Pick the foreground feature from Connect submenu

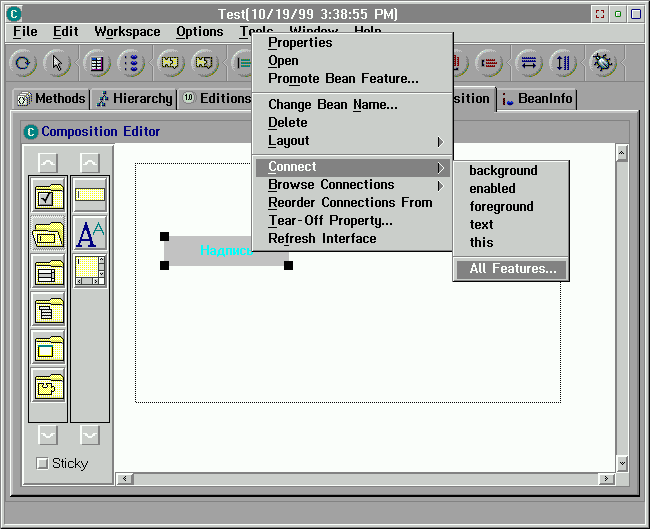pyautogui.click(x=501, y=207)
